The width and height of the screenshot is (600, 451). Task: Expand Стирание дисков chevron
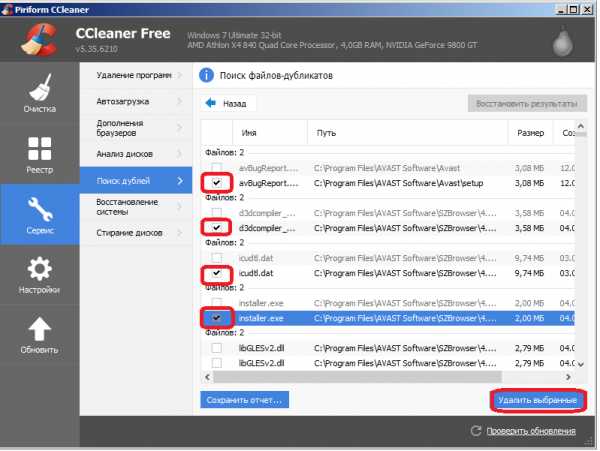(180, 233)
